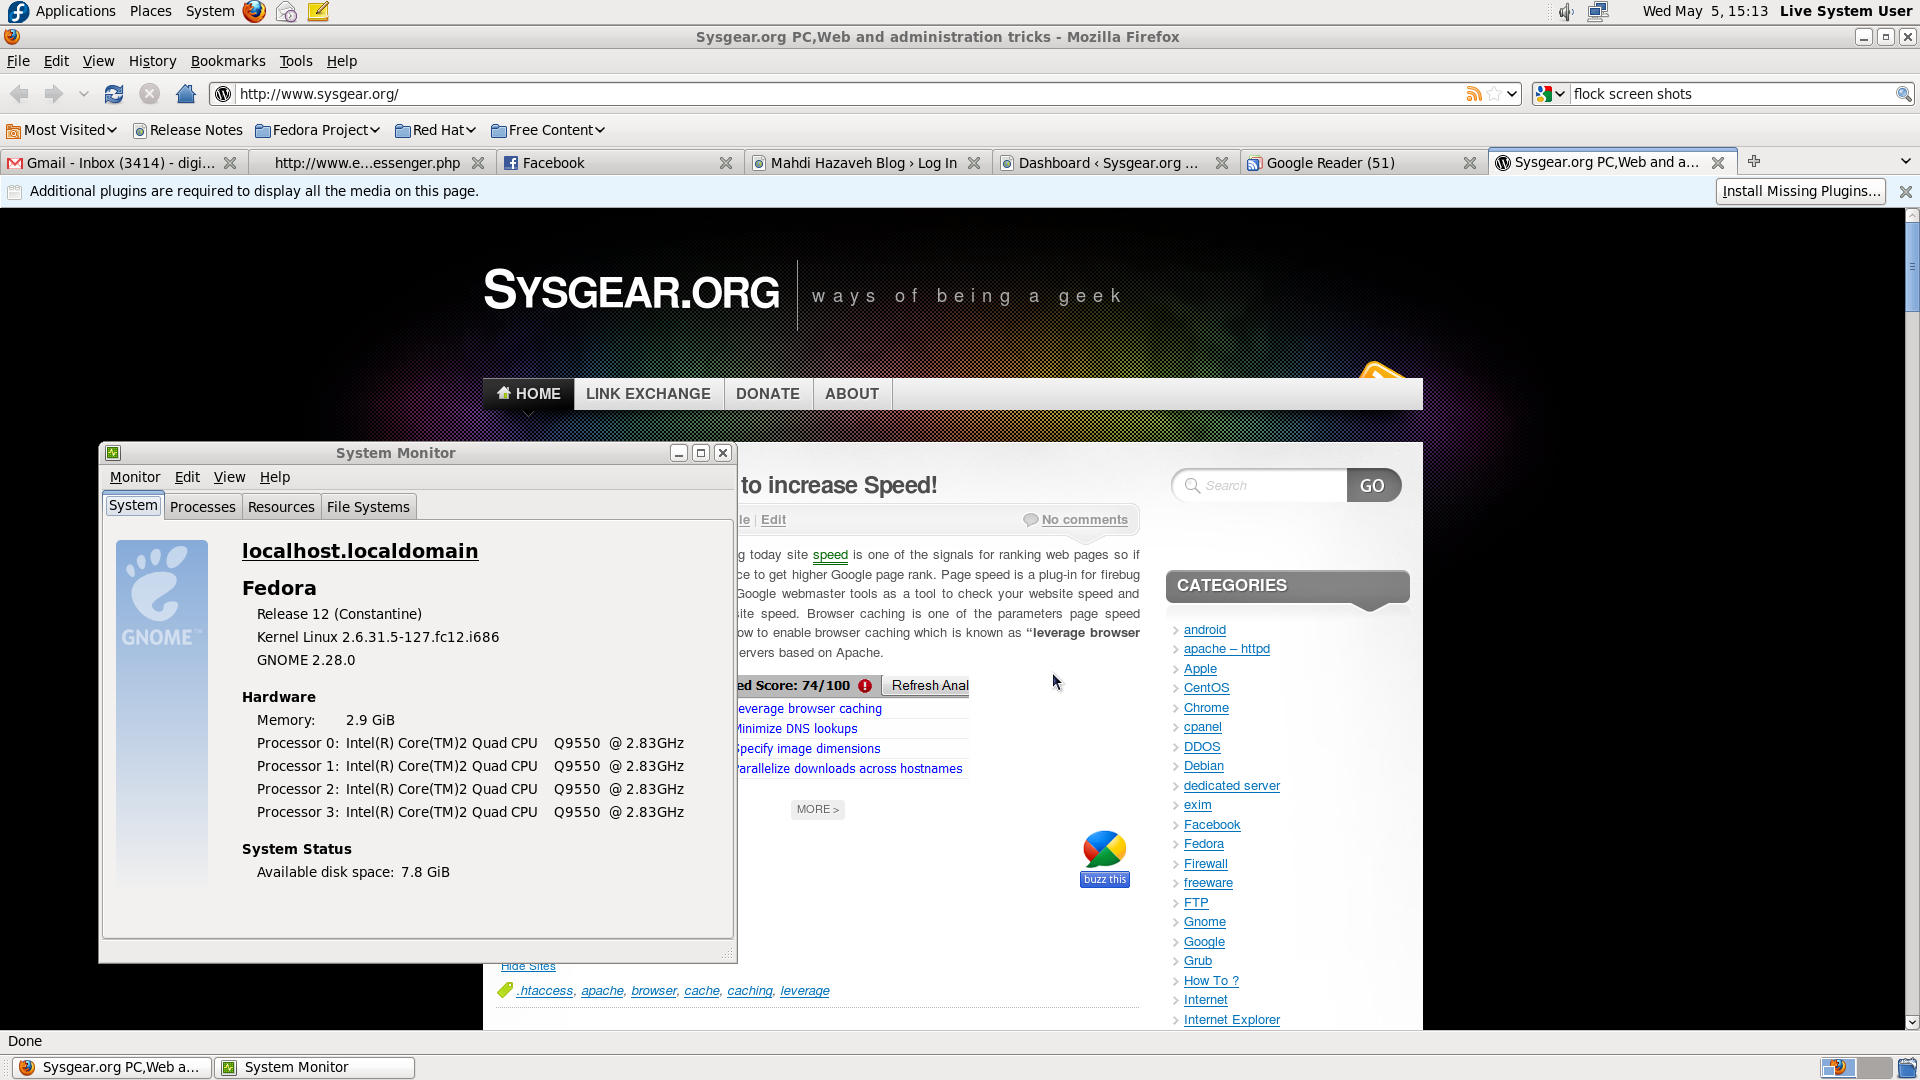The height and width of the screenshot is (1080, 1920).
Task: Open the Bookmarks menu in Firefox
Action: (228, 61)
